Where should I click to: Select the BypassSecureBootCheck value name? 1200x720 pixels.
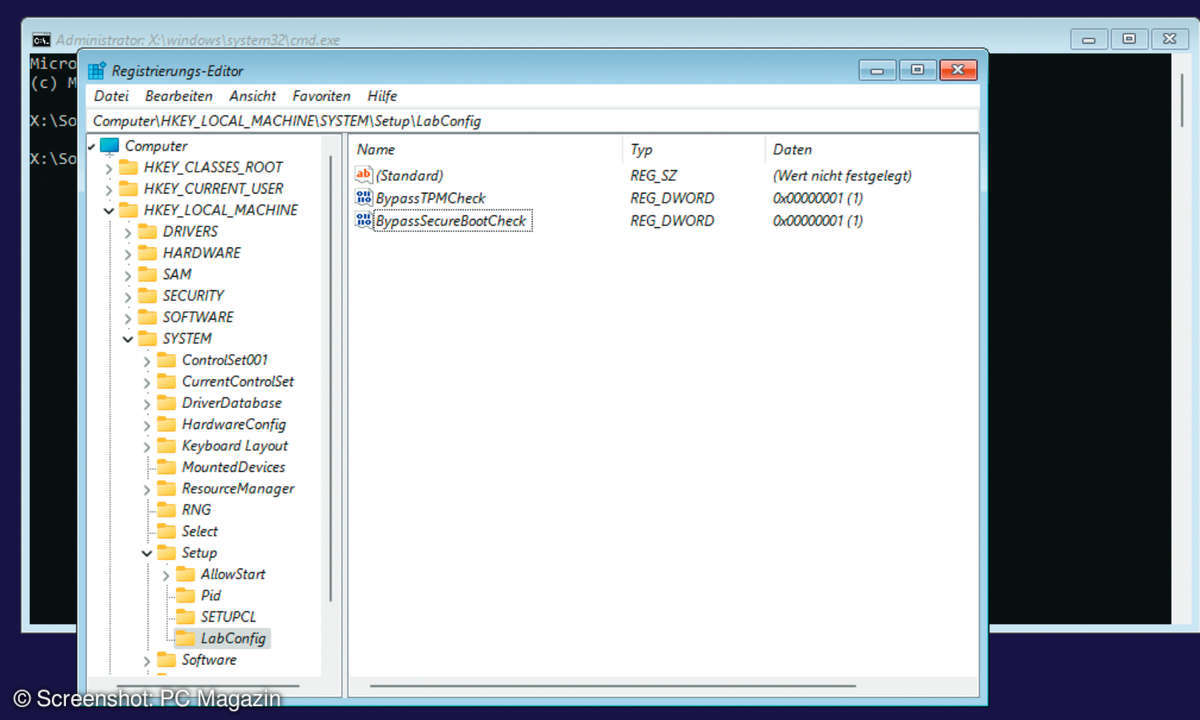point(451,221)
